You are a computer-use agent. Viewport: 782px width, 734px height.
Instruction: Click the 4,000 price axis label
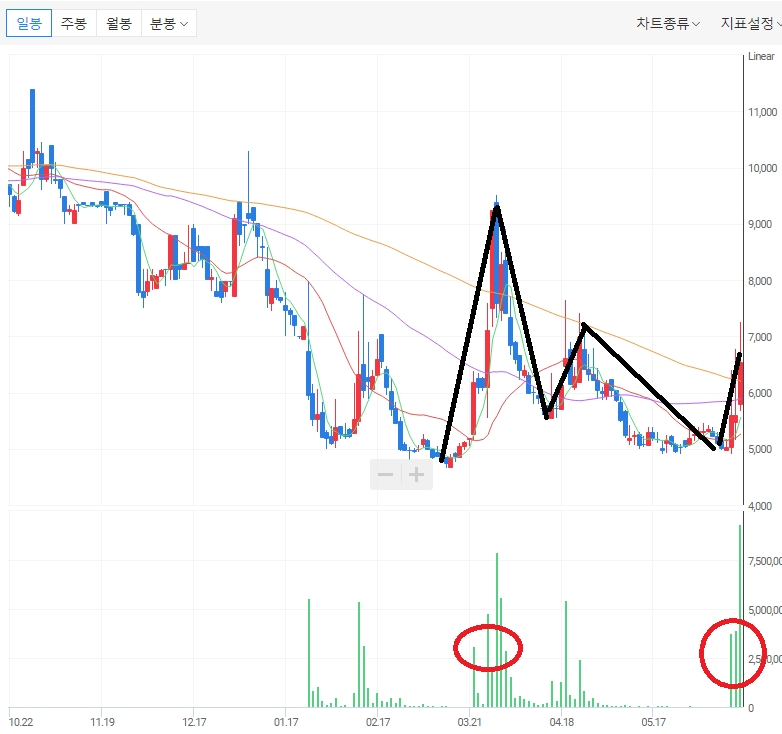click(x=761, y=506)
